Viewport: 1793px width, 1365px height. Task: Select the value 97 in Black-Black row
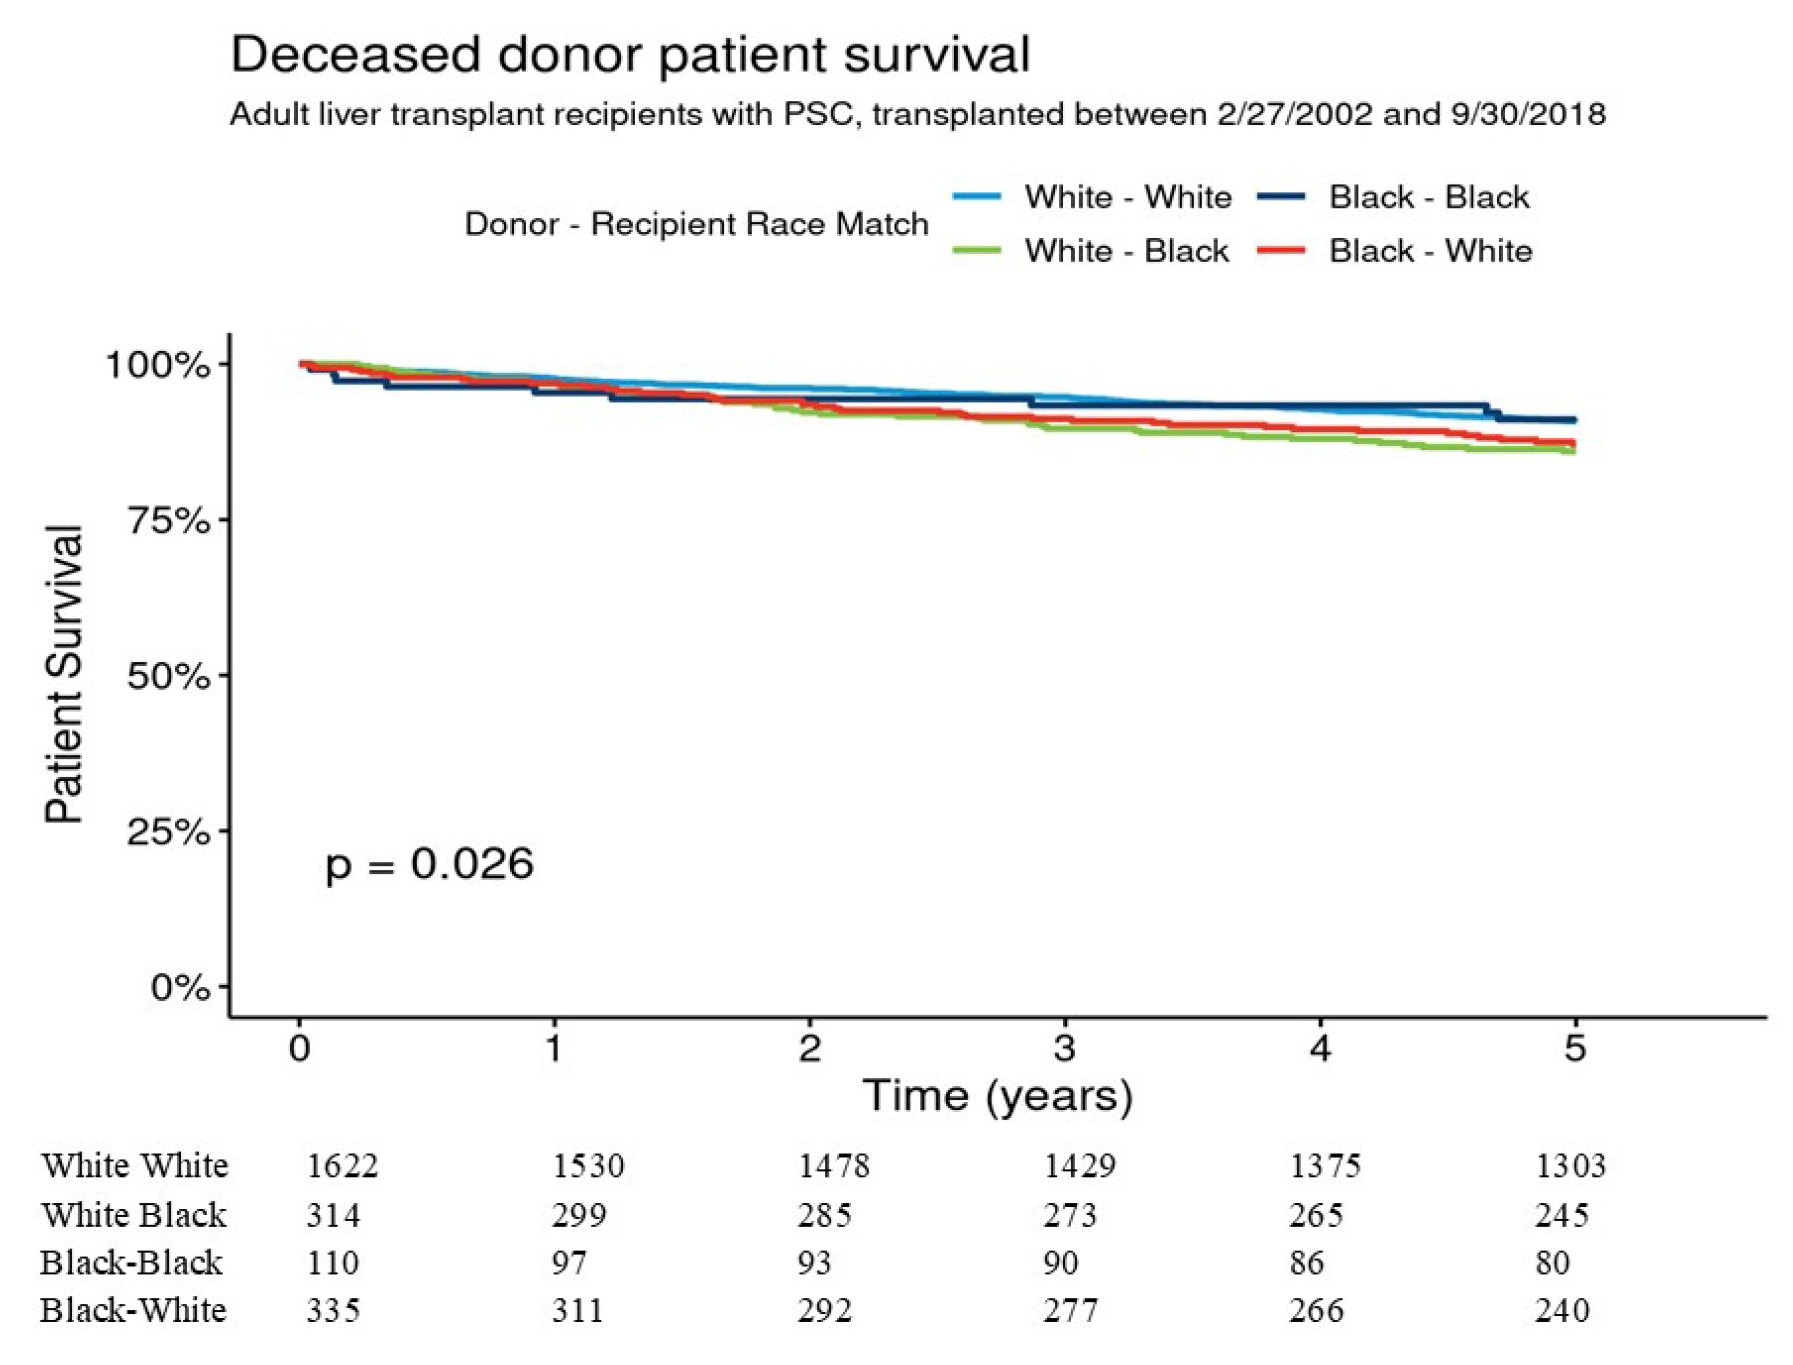click(x=569, y=1263)
